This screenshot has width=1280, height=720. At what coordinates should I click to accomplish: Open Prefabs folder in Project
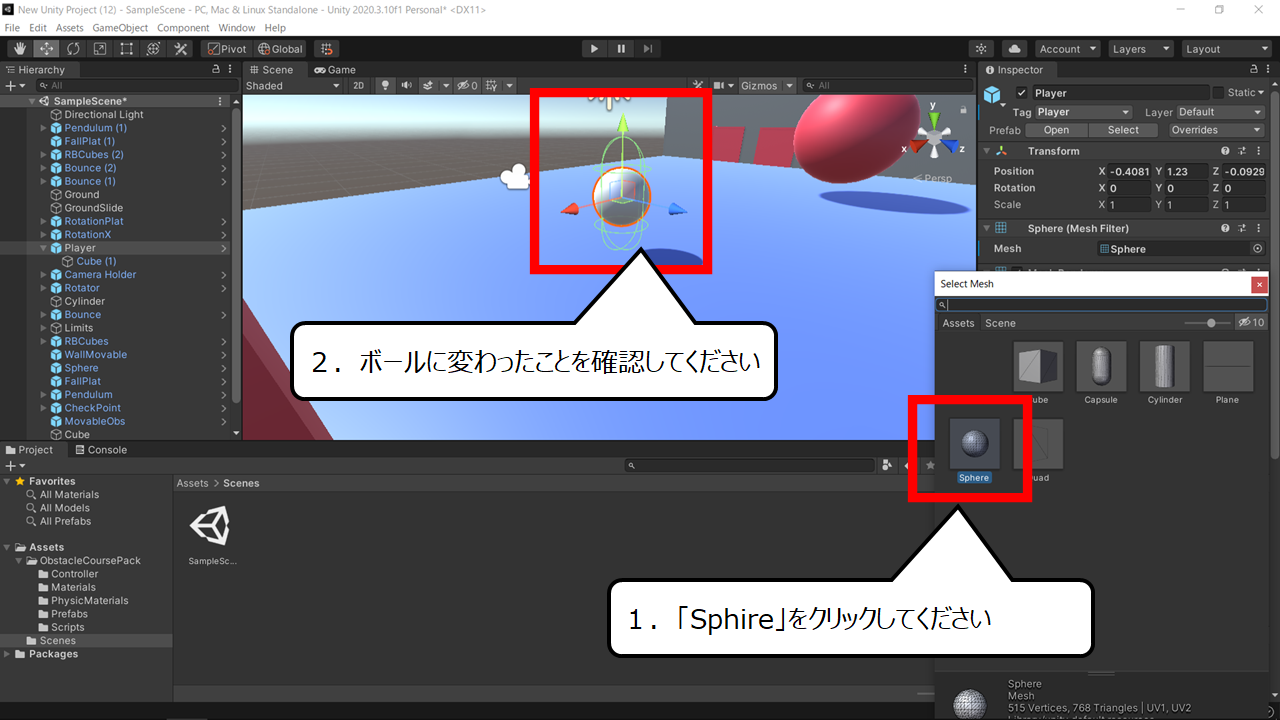coord(69,614)
